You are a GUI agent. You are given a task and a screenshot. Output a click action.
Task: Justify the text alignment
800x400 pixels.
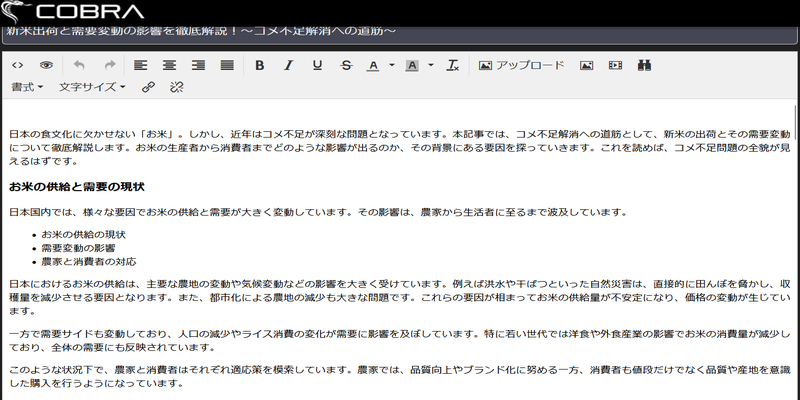click(227, 65)
